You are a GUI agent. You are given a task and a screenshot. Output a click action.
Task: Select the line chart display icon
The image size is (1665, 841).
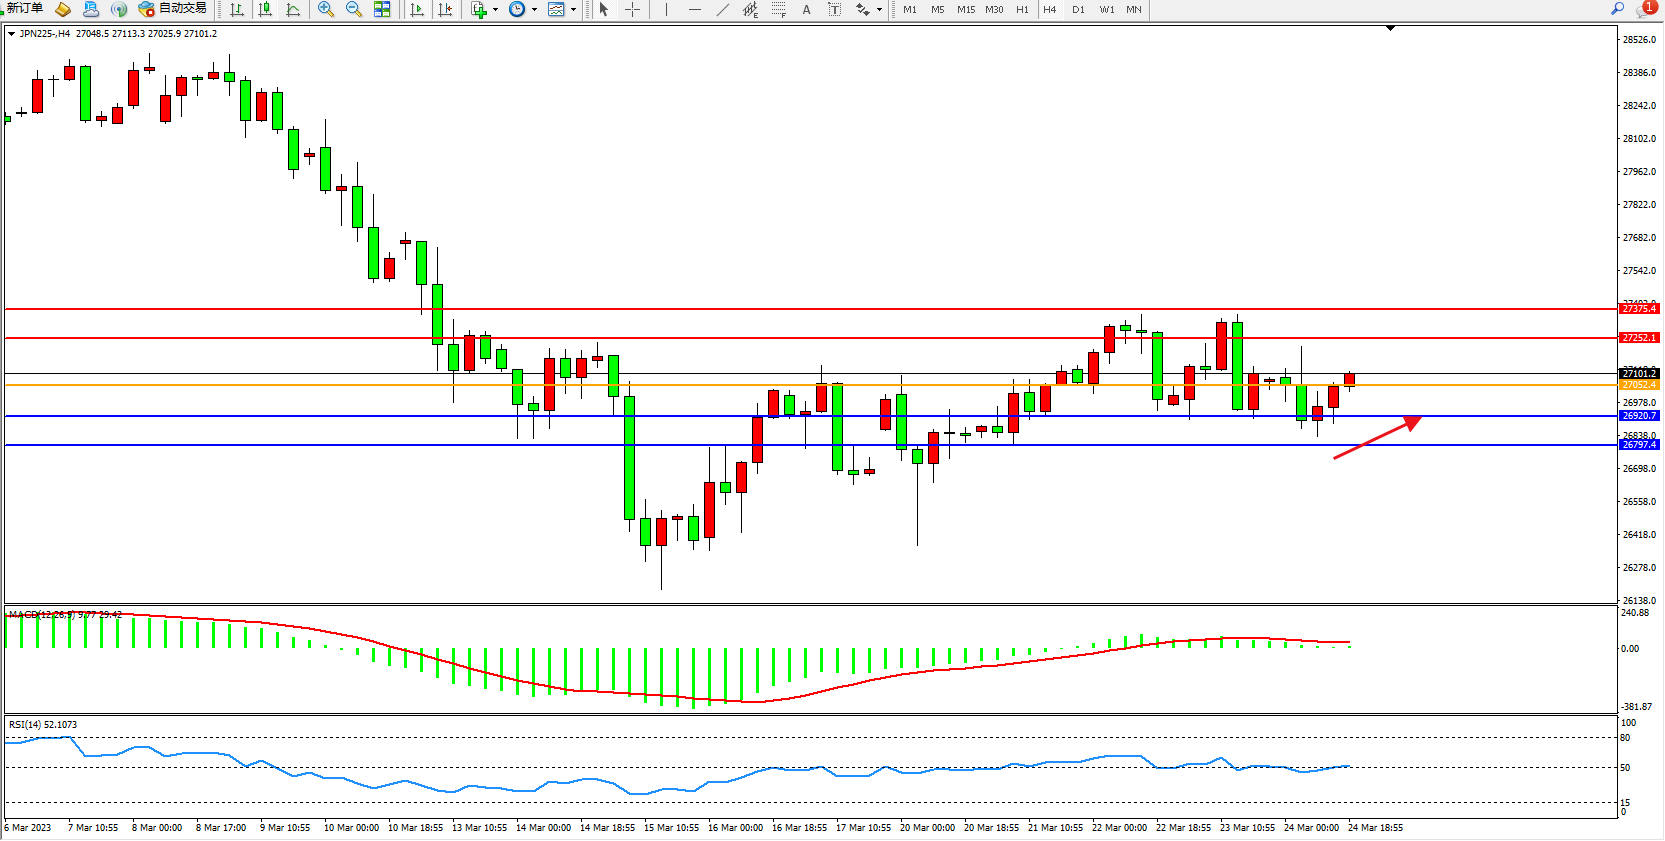pyautogui.click(x=293, y=10)
